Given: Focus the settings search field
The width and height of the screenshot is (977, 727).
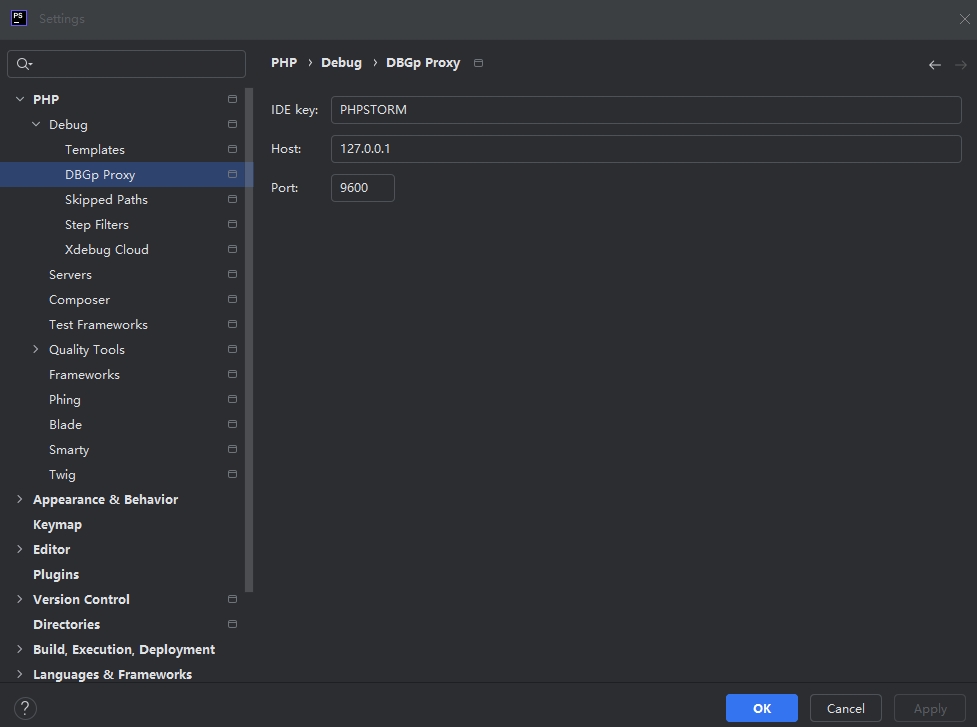Looking at the screenshot, I should tap(126, 64).
